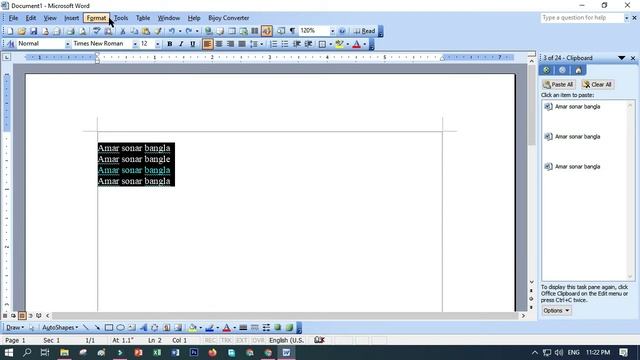The height and width of the screenshot is (360, 640).
Task: Open the Options dropdown in the Clipboard pane
Action: tap(556, 311)
